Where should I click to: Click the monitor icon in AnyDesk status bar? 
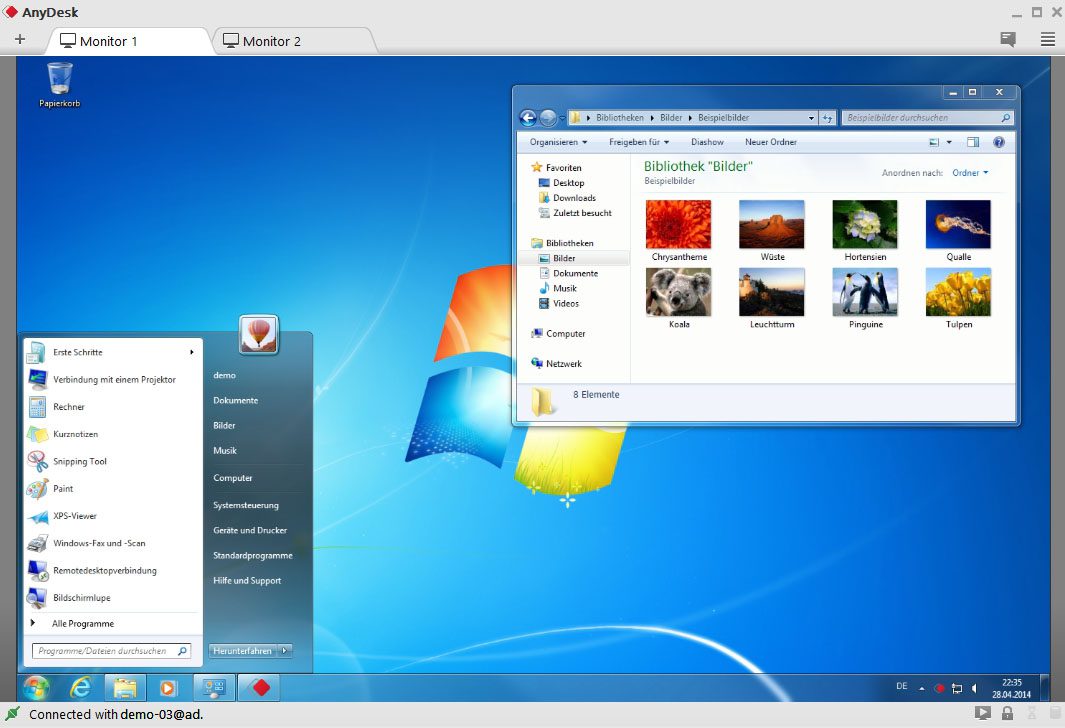[983, 713]
